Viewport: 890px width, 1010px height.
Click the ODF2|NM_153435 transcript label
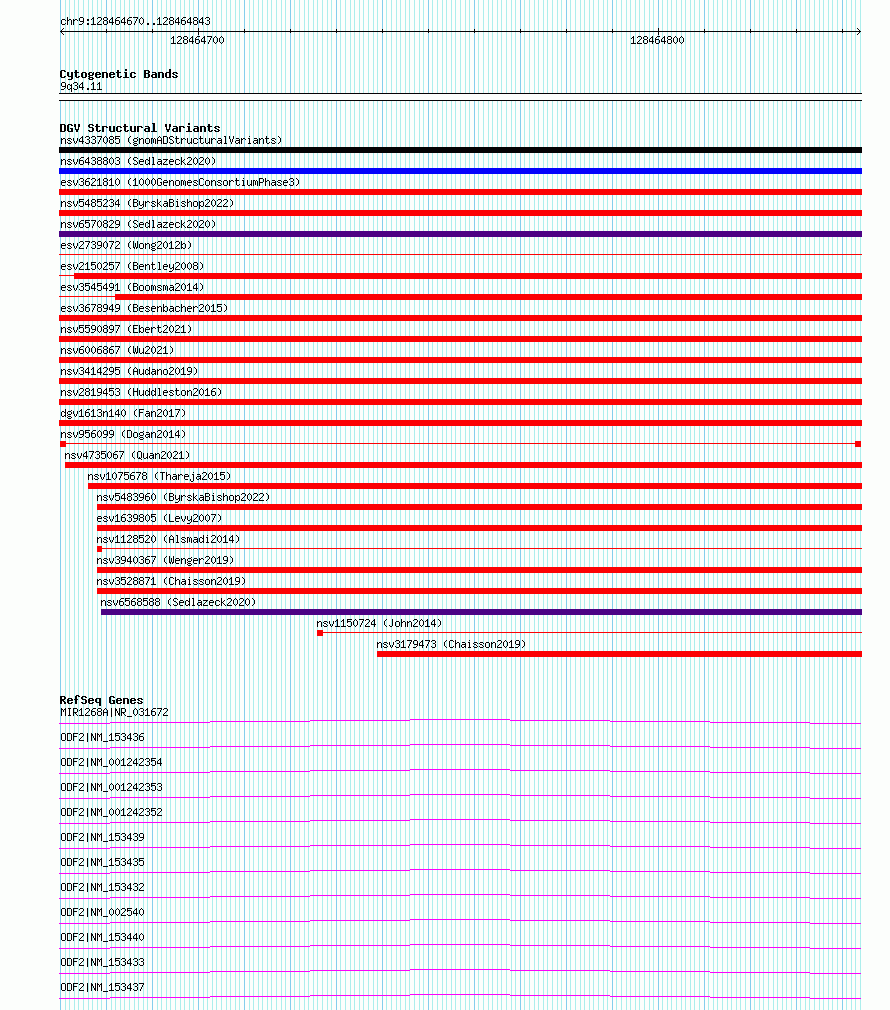[102, 862]
